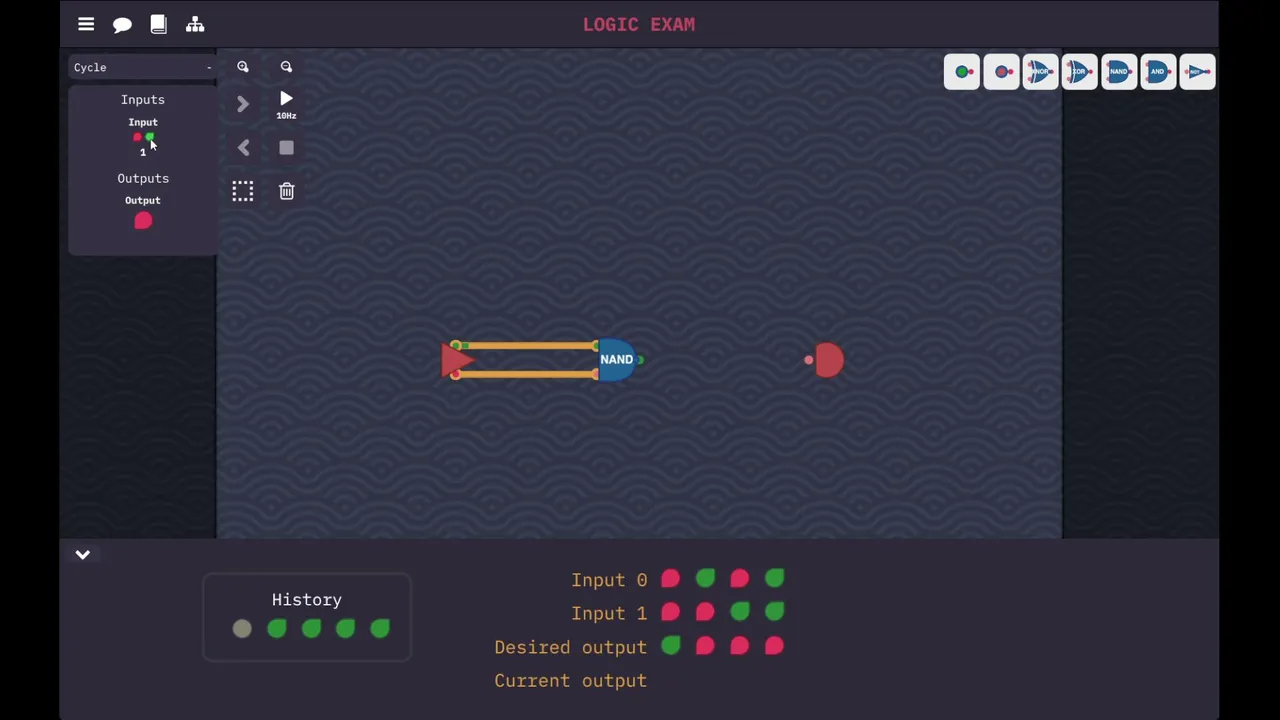Pick the green on-constant component

pyautogui.click(x=962, y=71)
